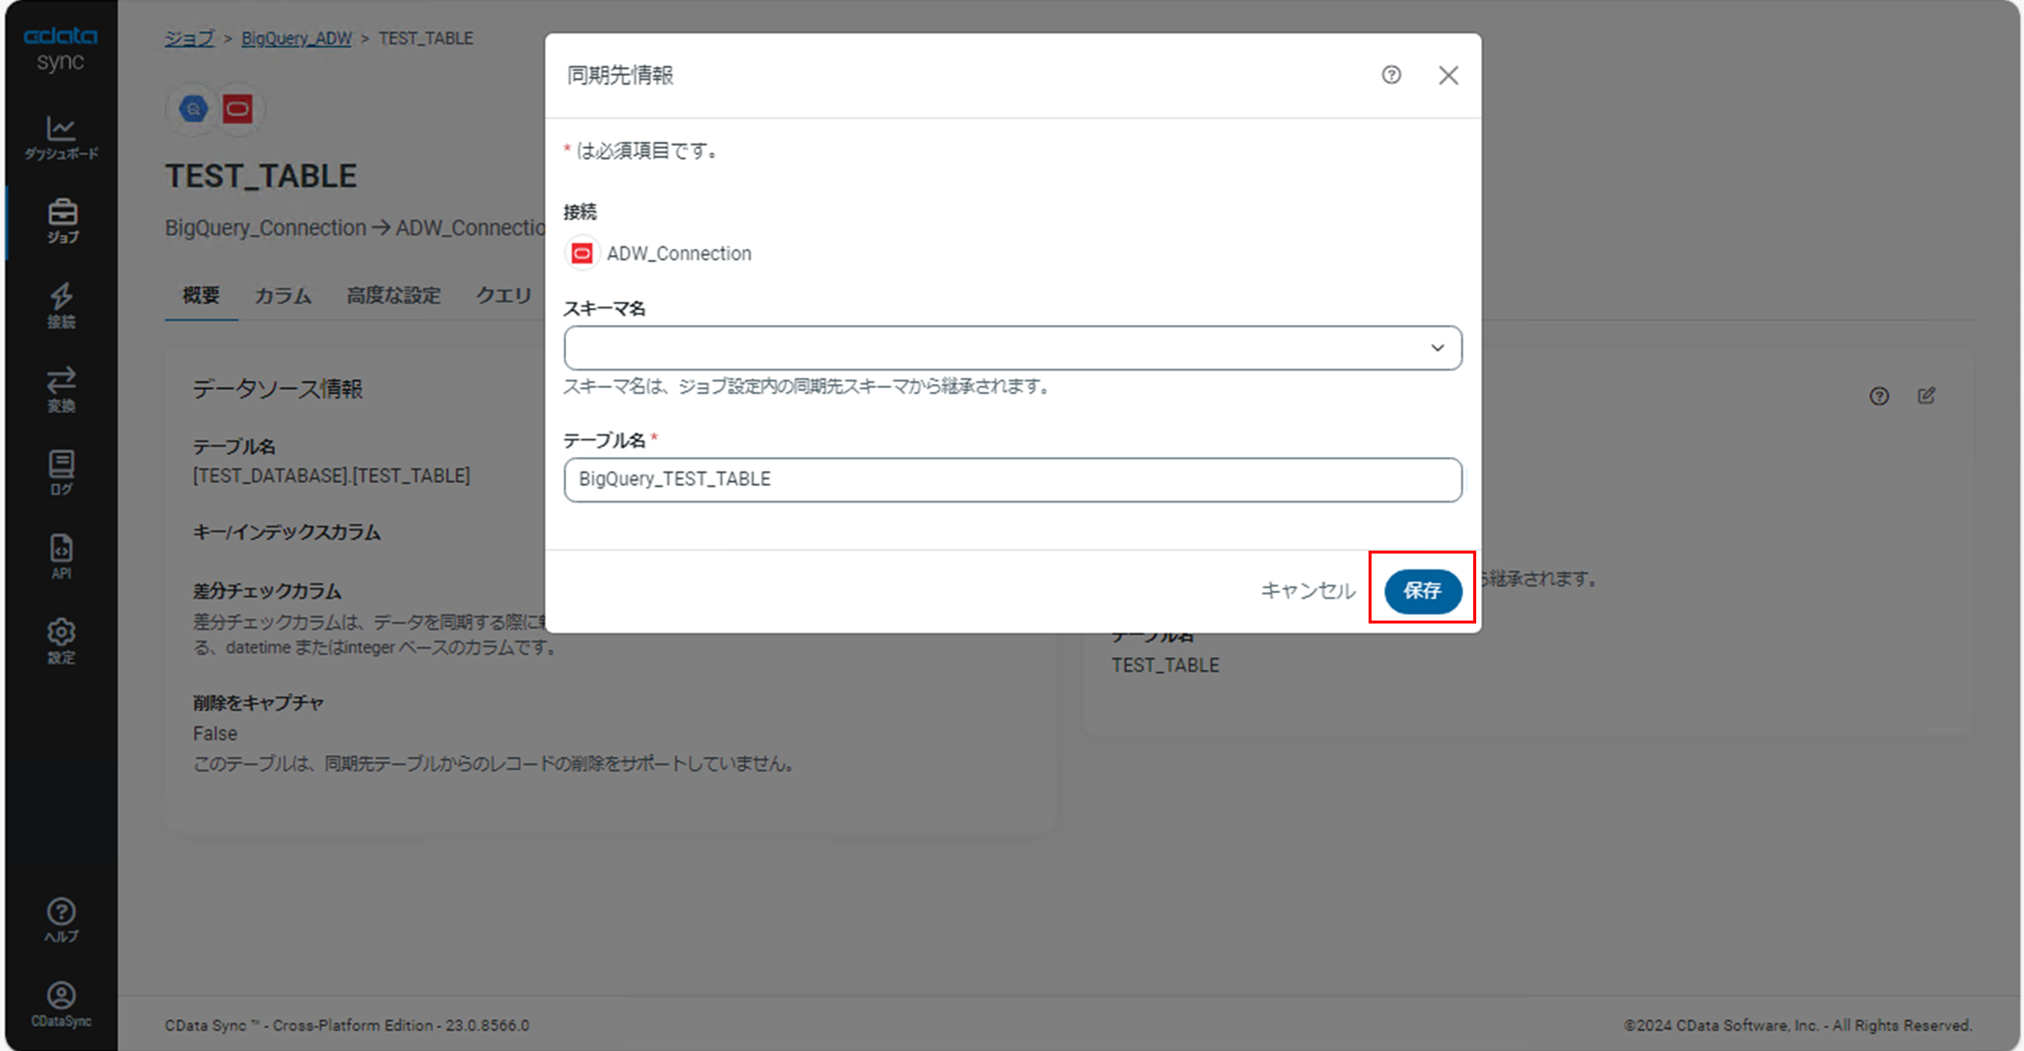The width and height of the screenshot is (2024, 1051).
Task: Switch to the クエリ tab
Action: click(x=503, y=295)
